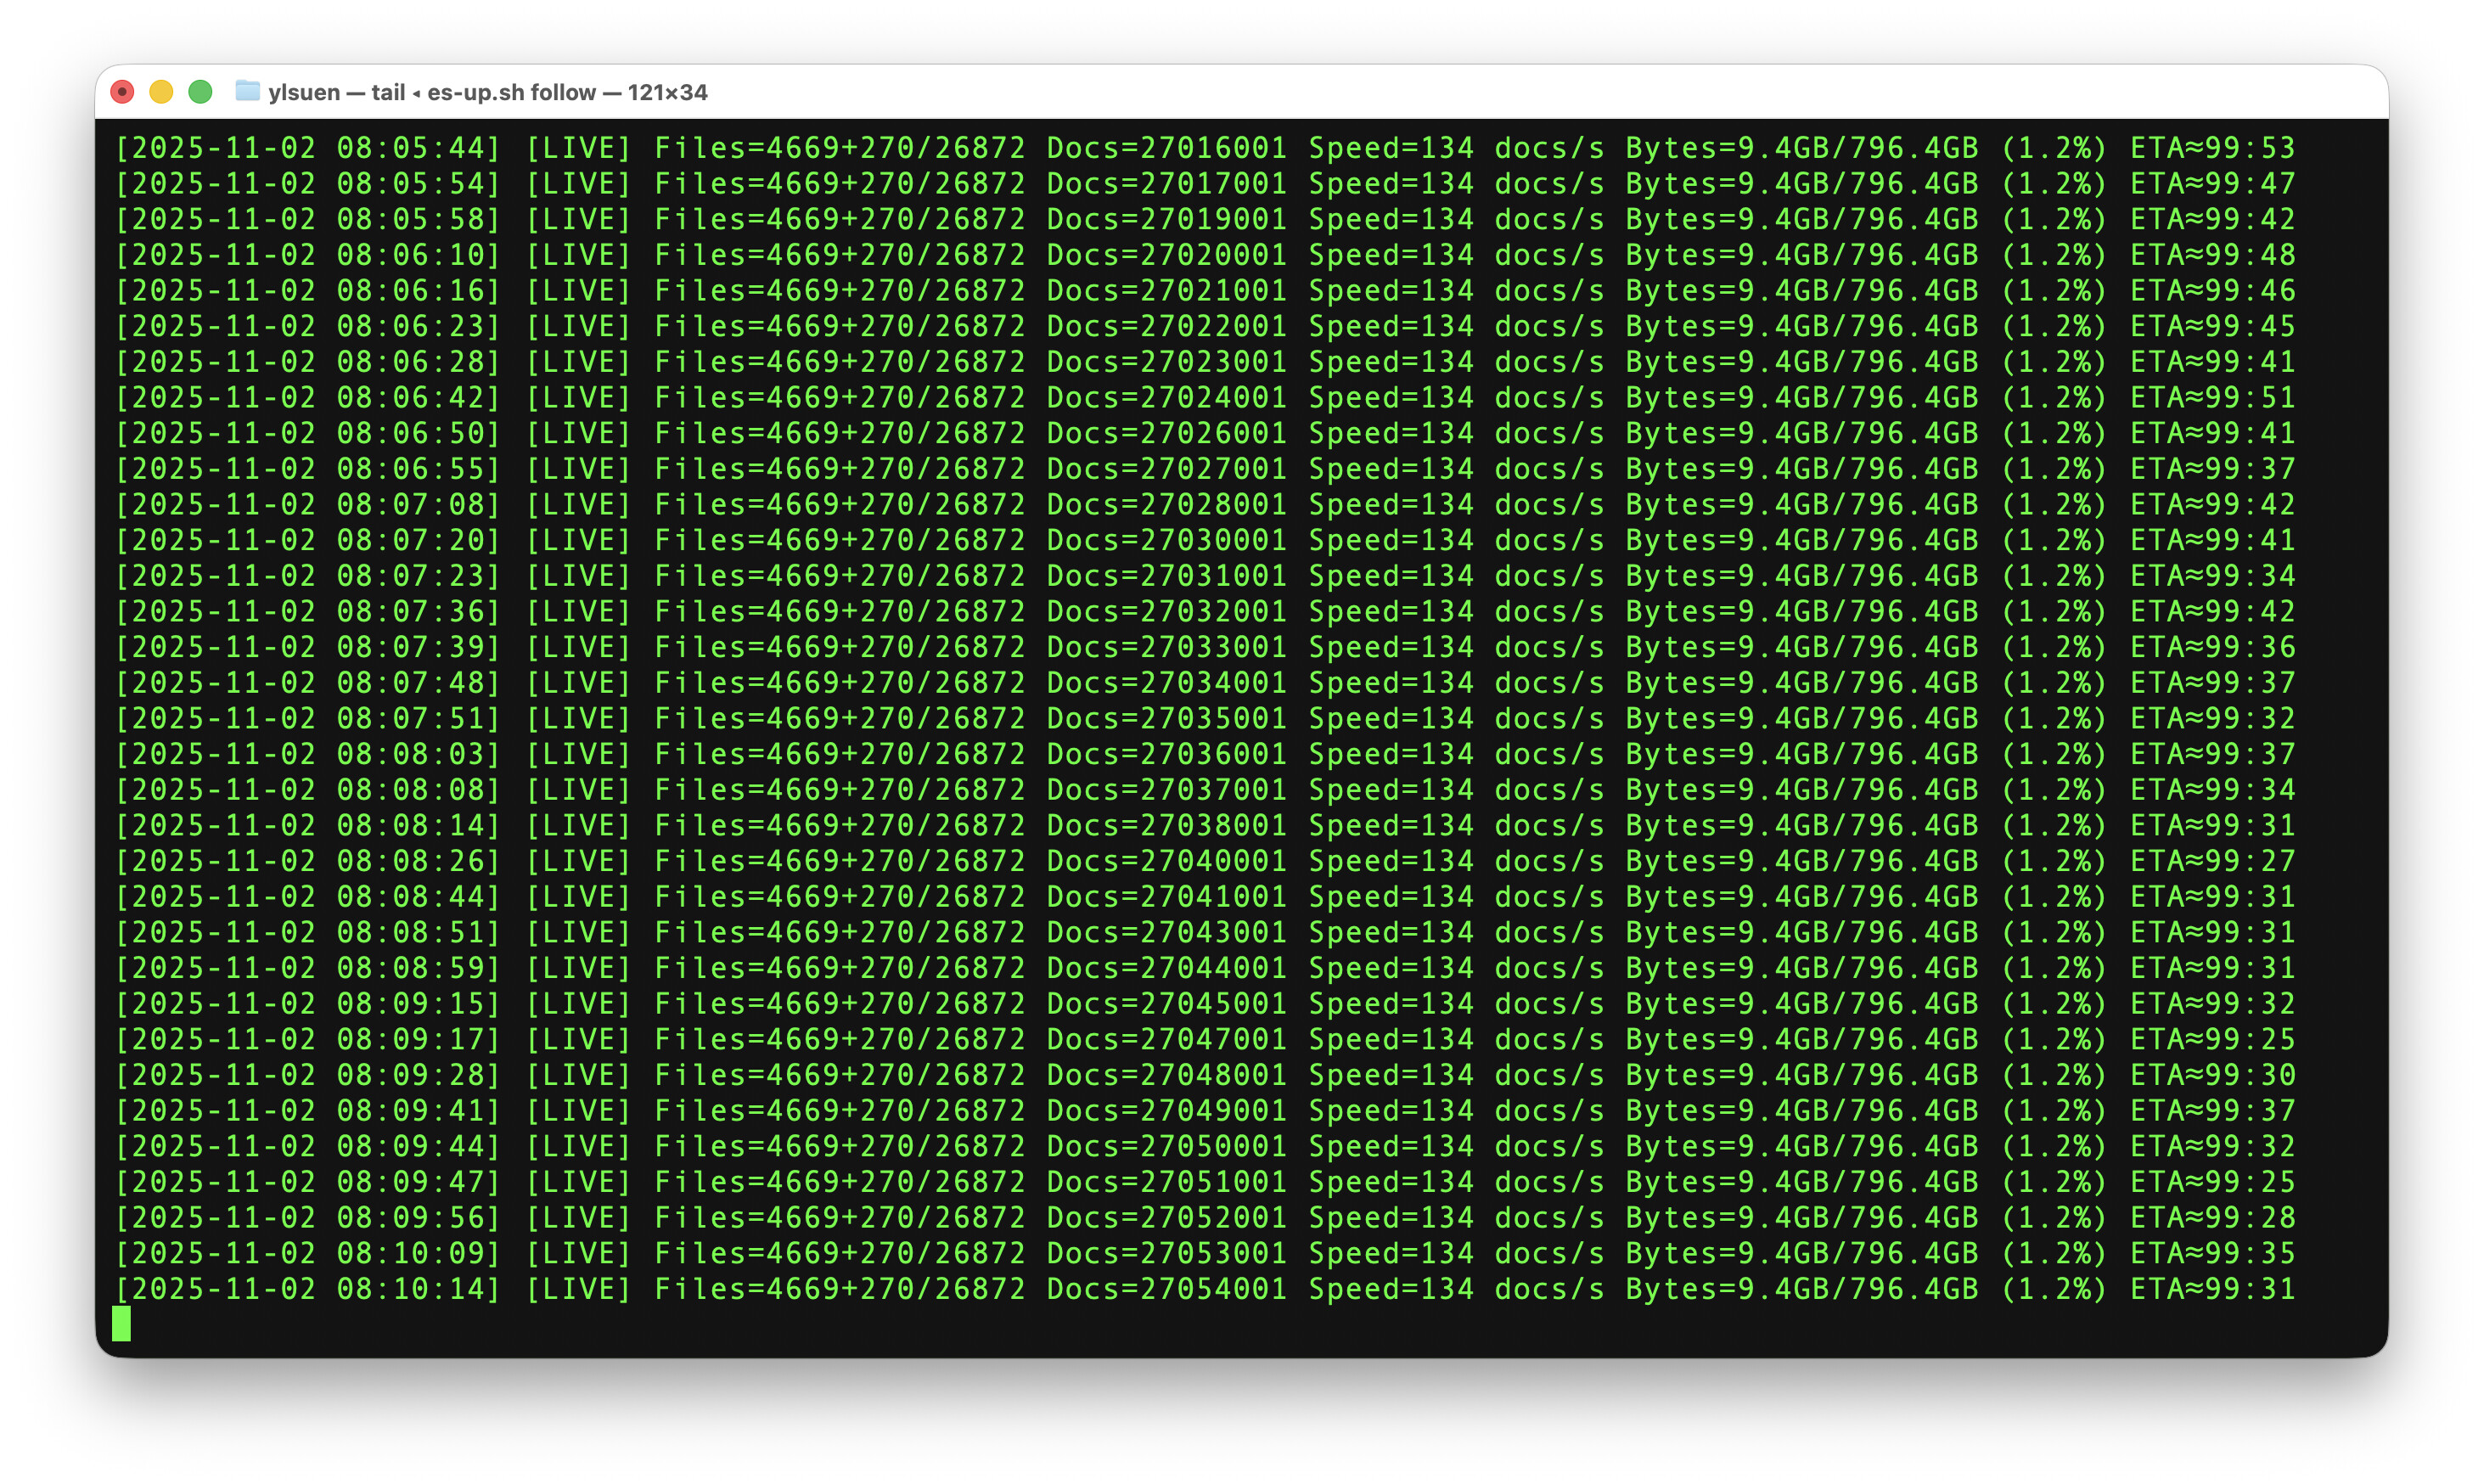Screen dimensions: 2484x1484
Task: Click the ETA≈99:53 value
Action: tap(2212, 148)
